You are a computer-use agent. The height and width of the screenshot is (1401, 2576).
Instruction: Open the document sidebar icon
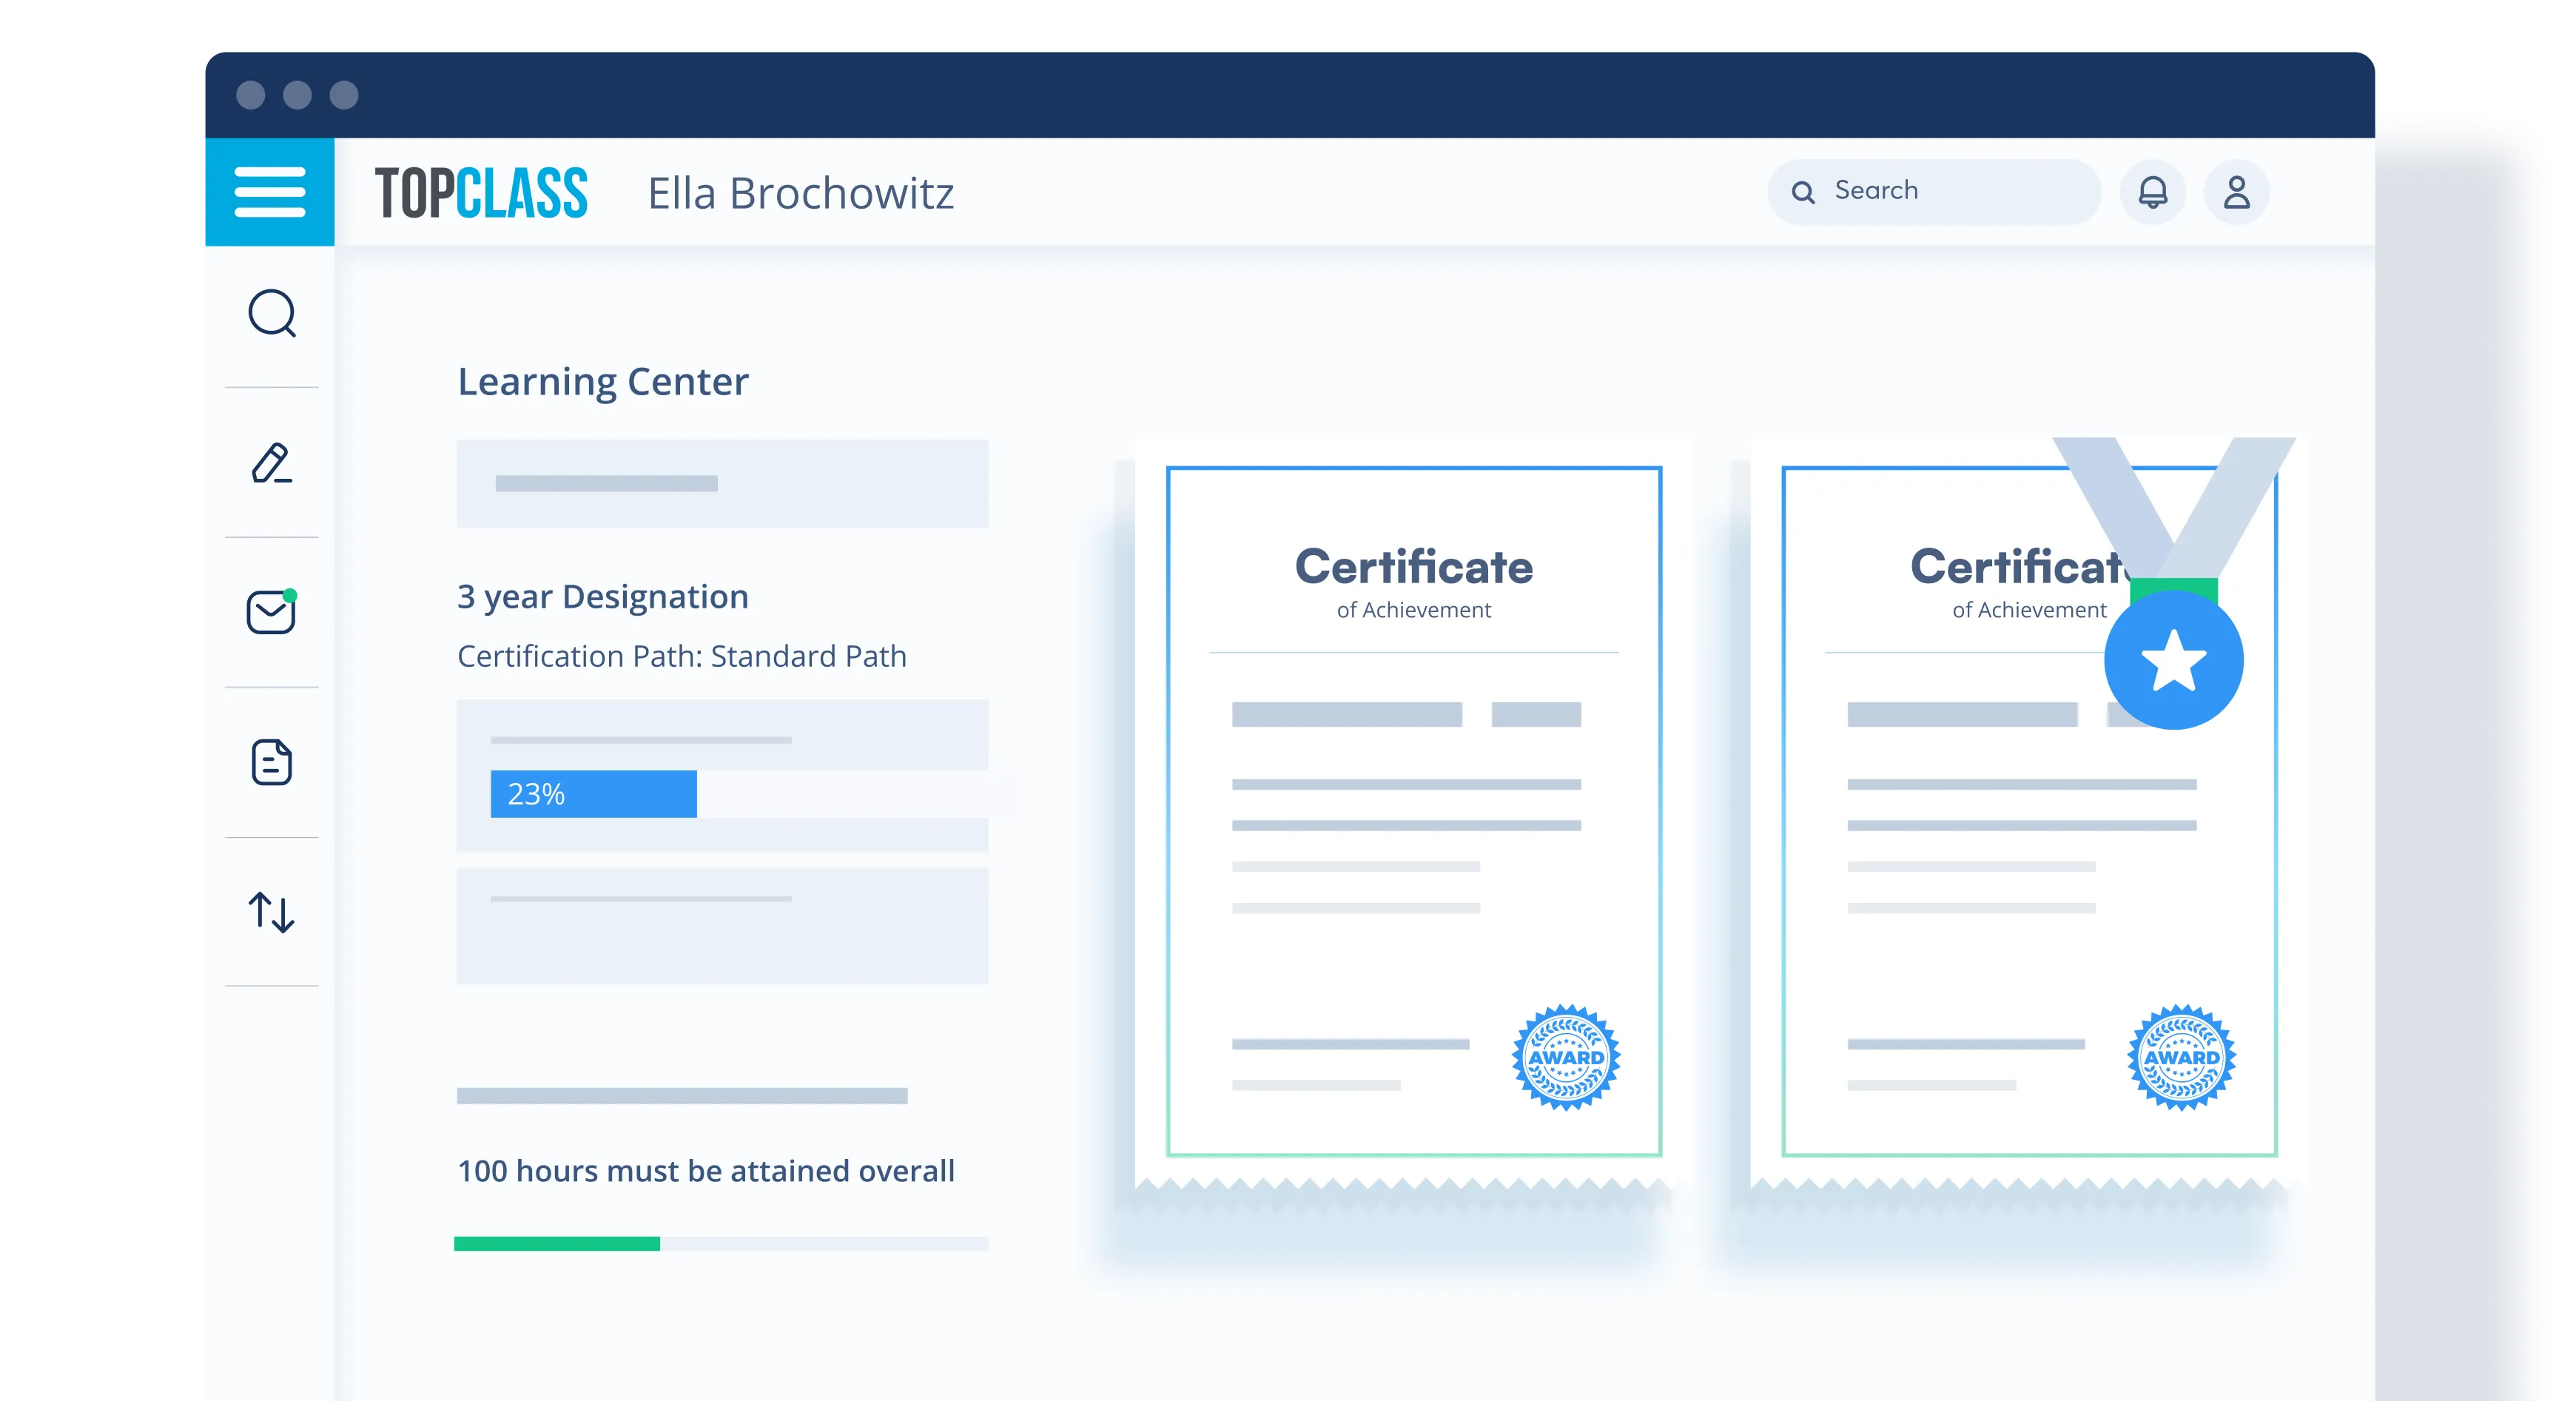pyautogui.click(x=271, y=762)
